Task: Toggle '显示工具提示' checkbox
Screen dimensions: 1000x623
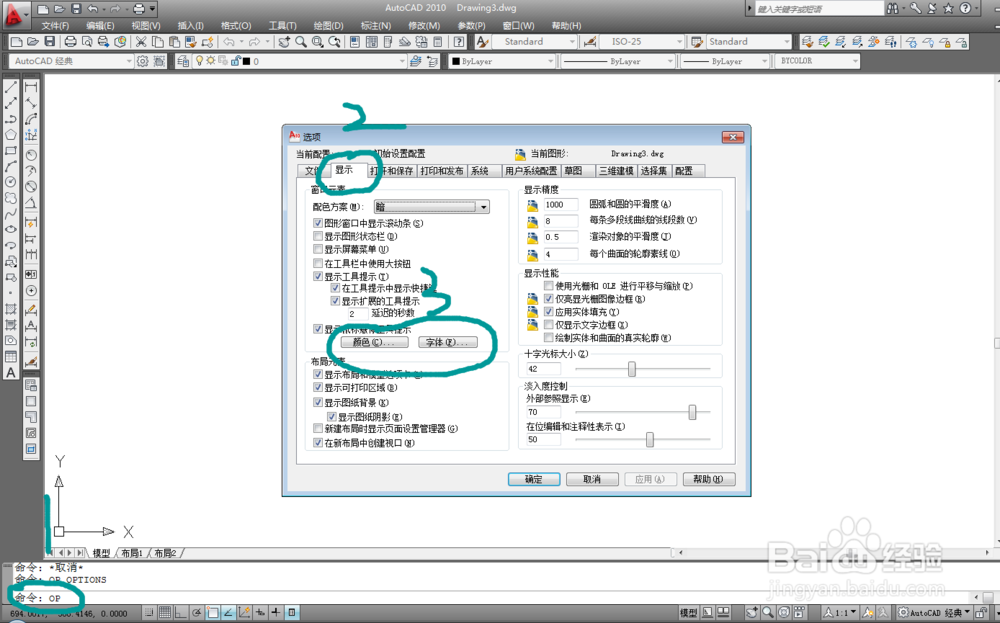Action: (318, 277)
